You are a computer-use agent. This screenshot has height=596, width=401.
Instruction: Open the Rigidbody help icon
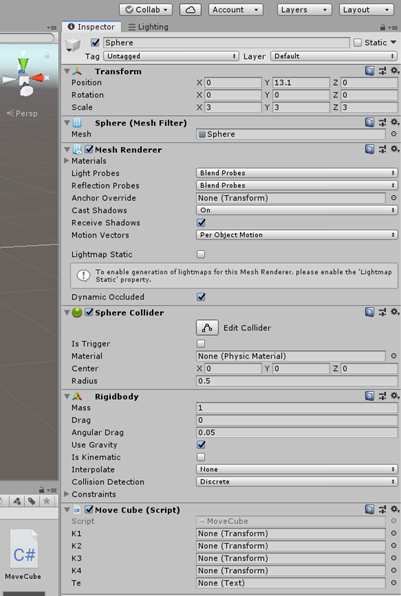(369, 396)
